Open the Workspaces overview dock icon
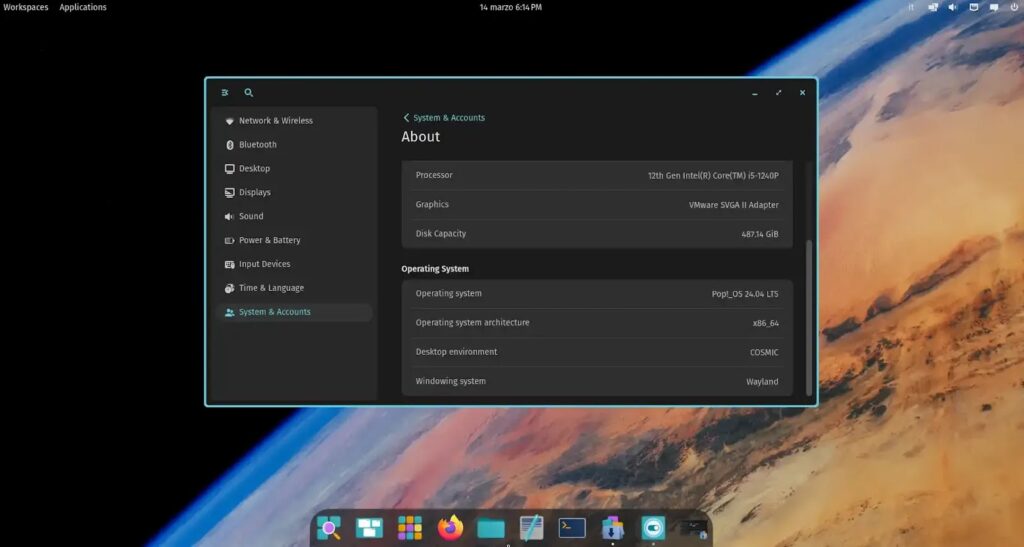 (x=369, y=527)
